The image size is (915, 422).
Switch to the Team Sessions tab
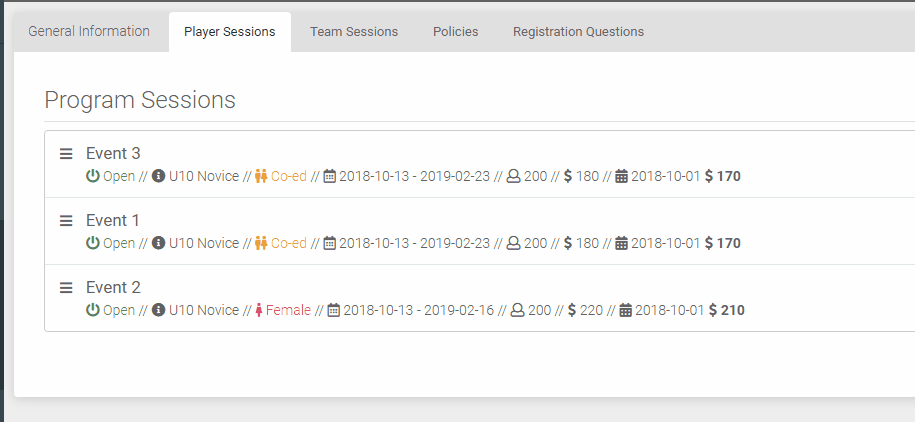(354, 31)
